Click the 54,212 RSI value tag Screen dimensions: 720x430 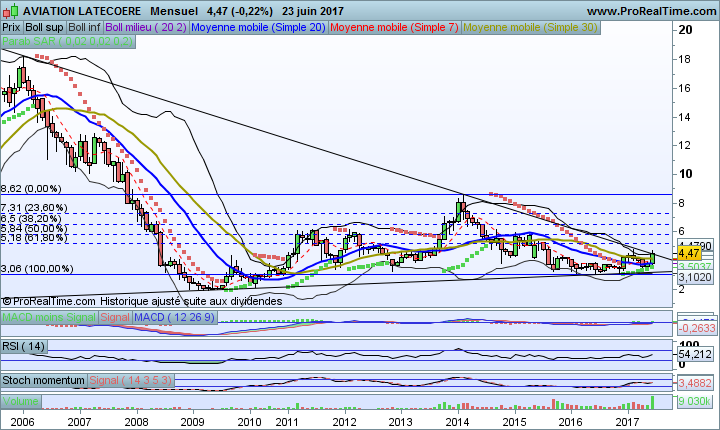695,354
